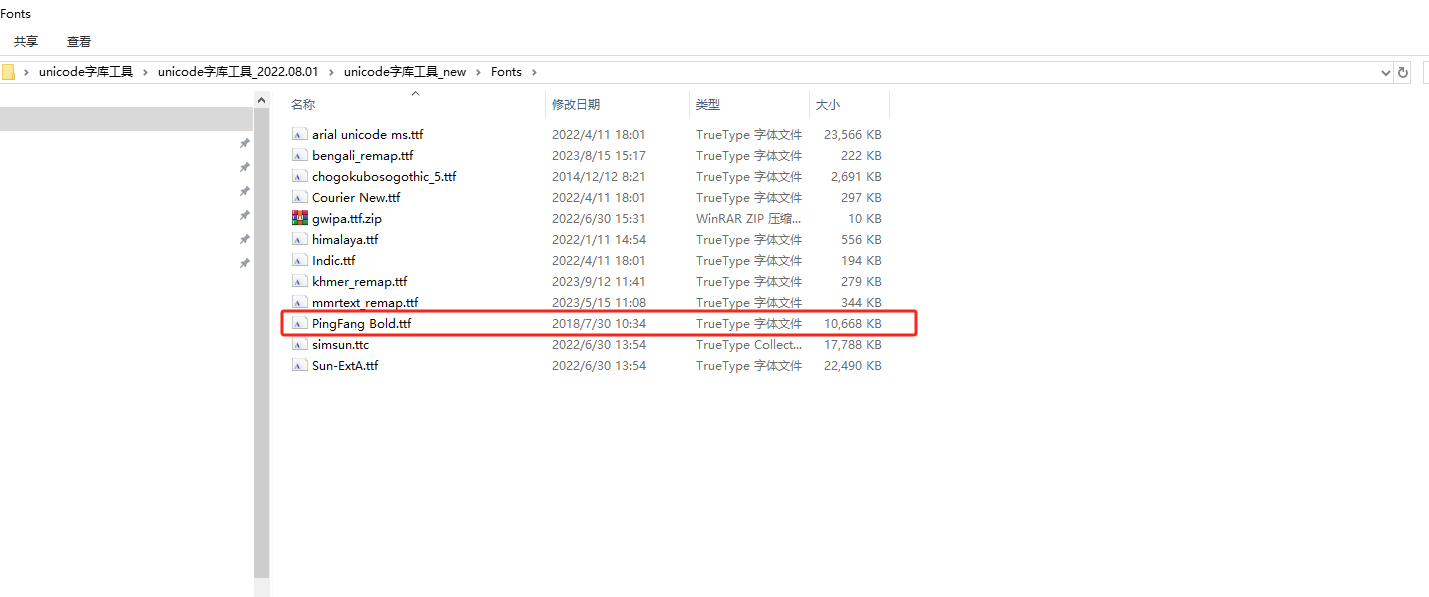The image size is (1429, 597).
Task: Select file name Indic.ttf
Action: [333, 260]
